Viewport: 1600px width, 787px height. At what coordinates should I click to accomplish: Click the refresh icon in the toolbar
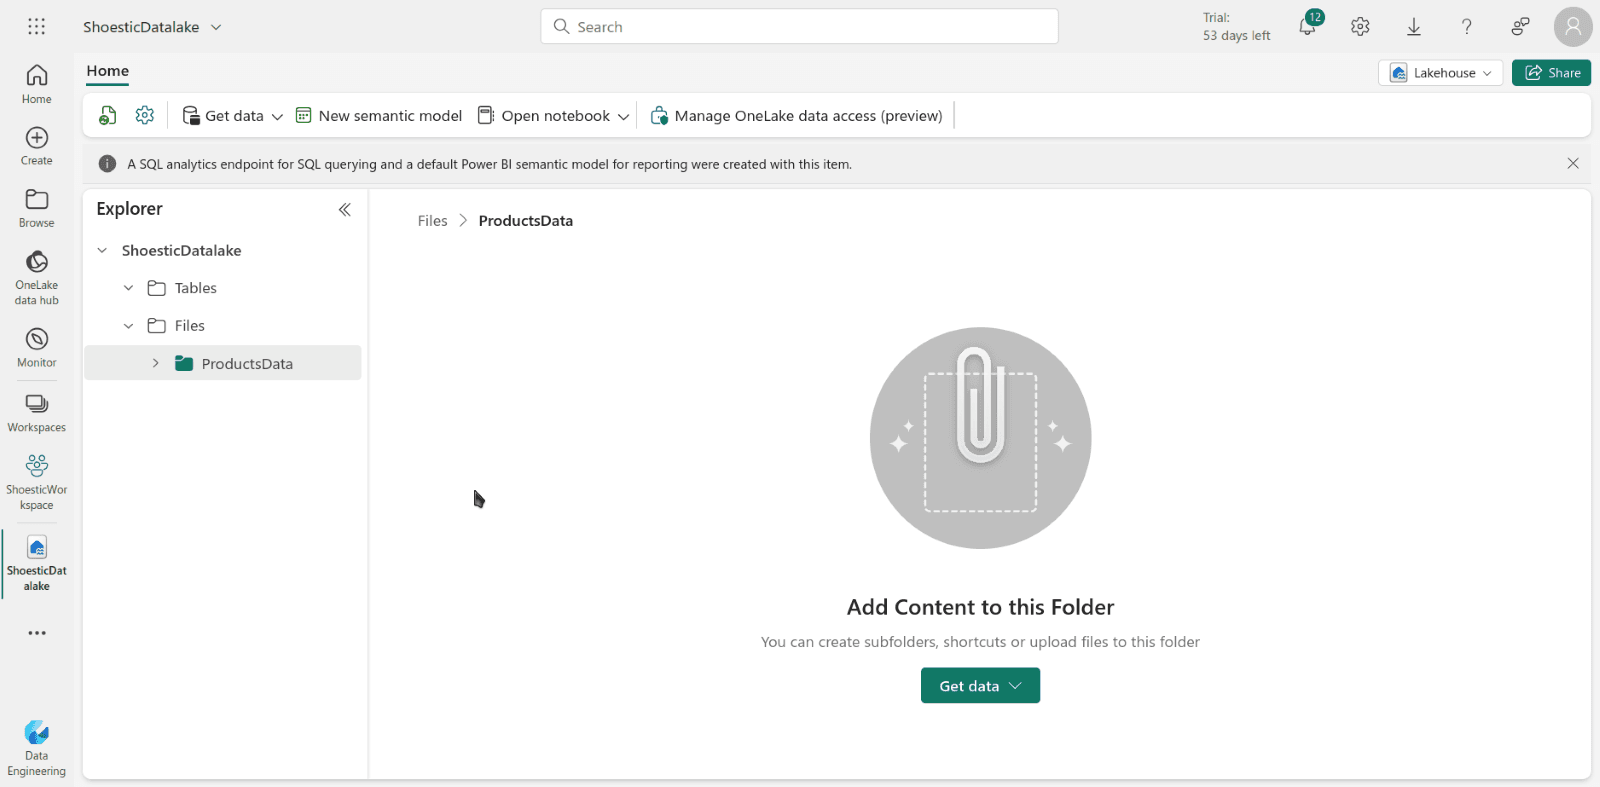click(108, 116)
